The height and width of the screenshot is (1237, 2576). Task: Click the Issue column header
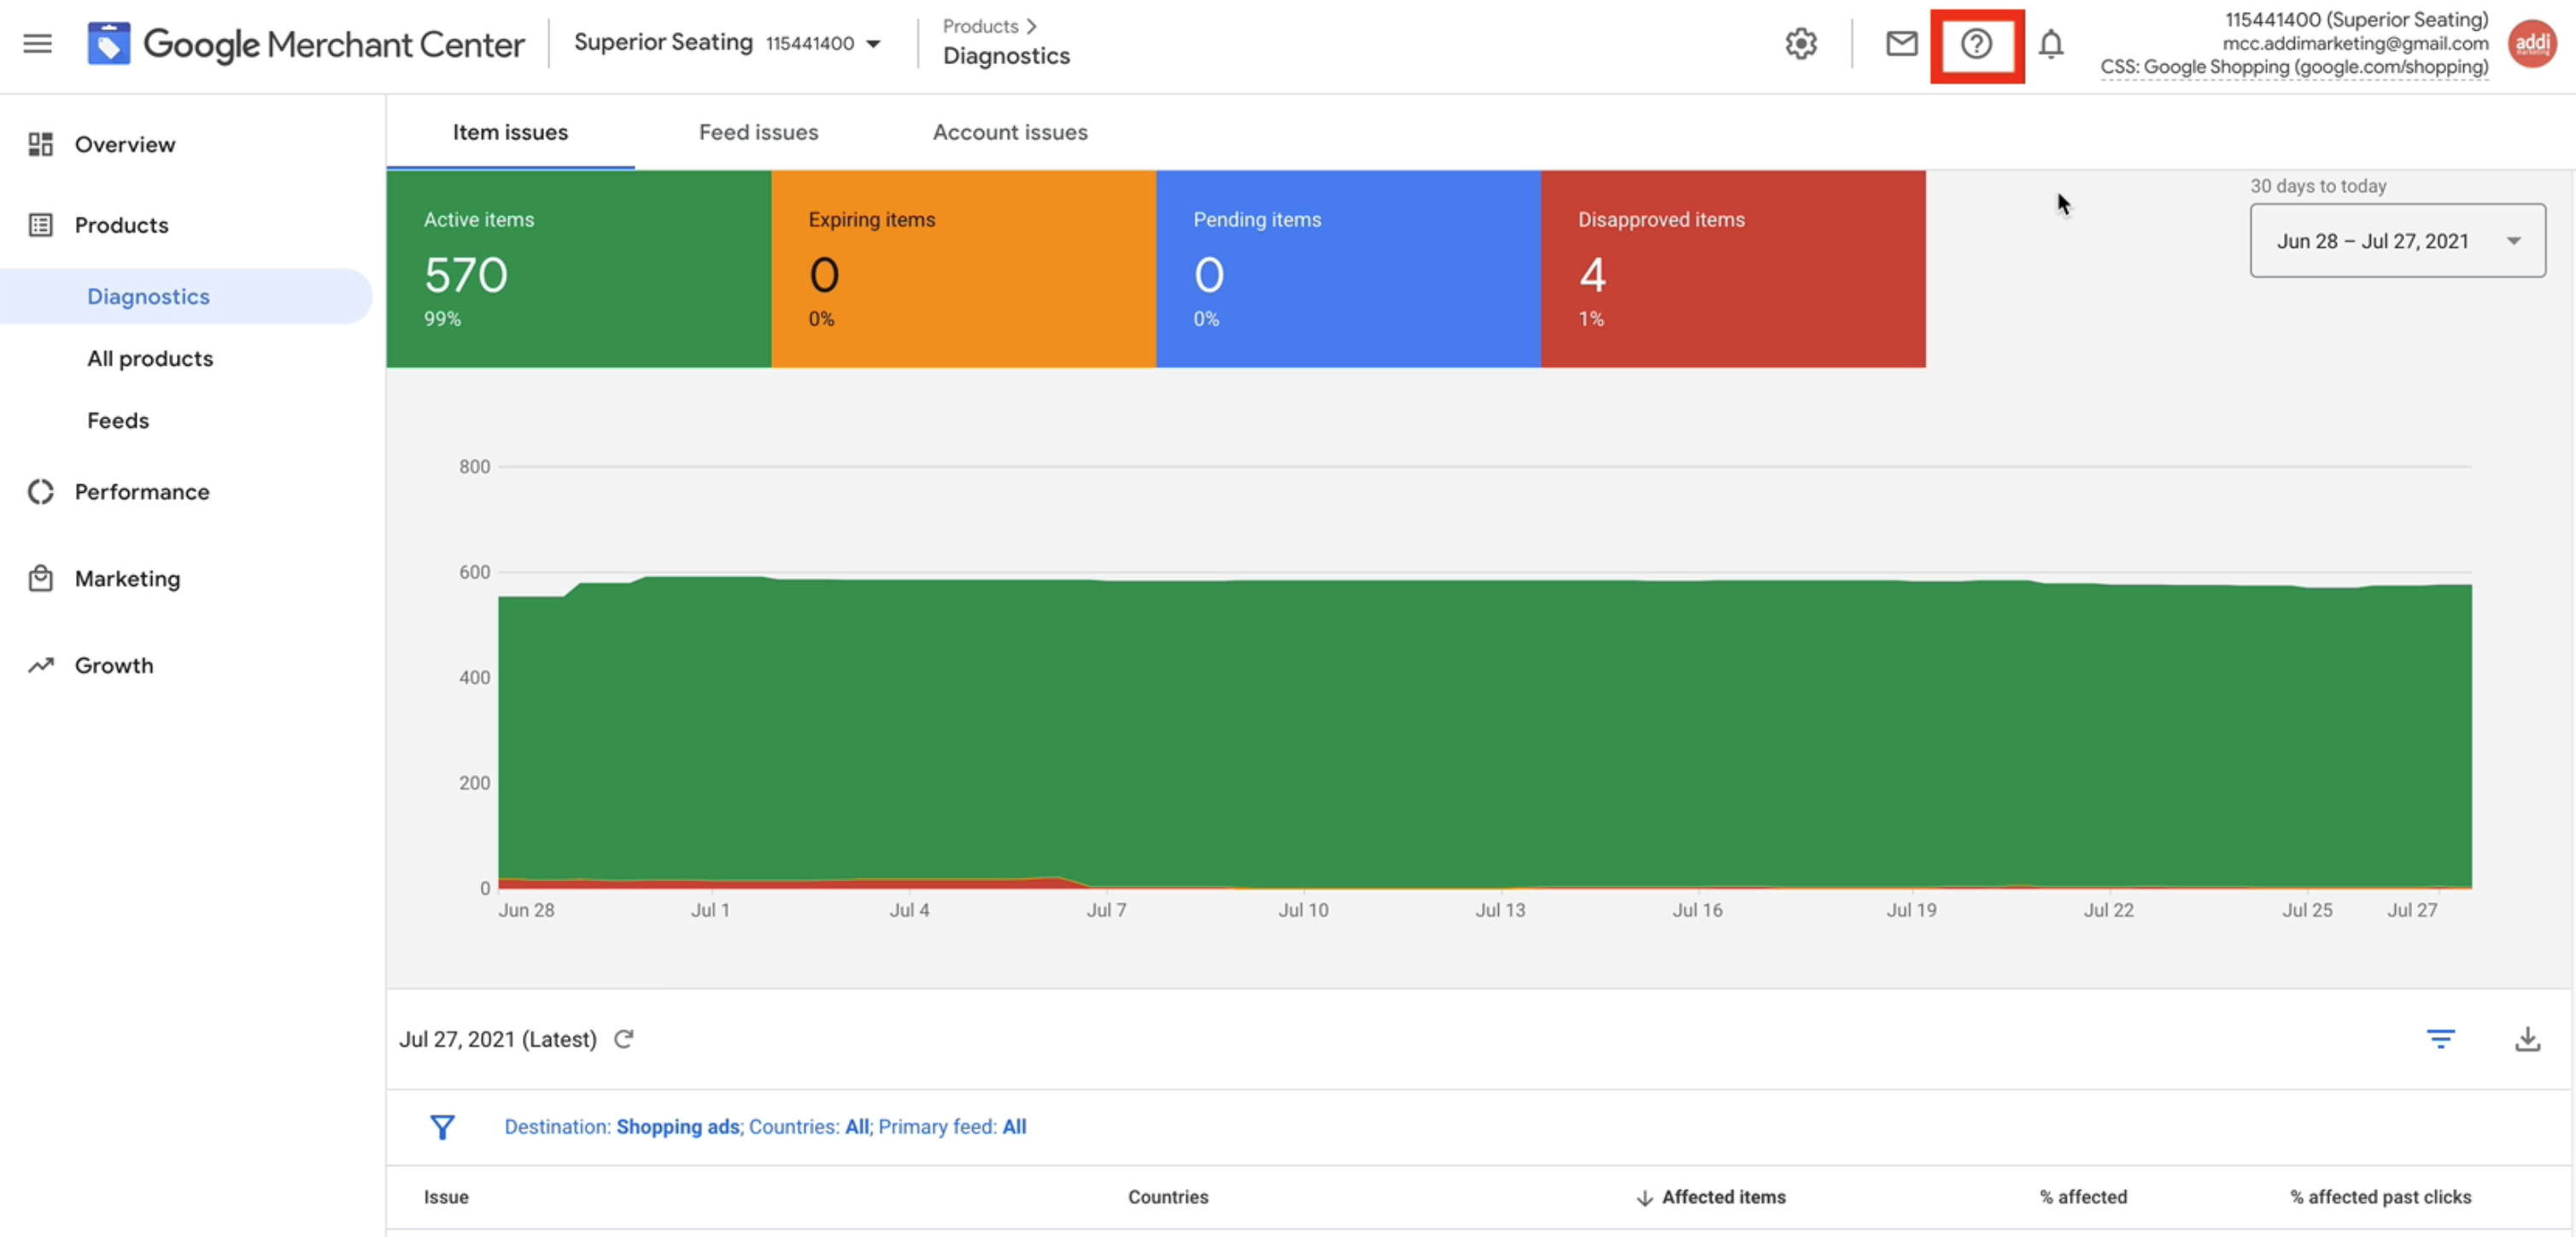point(446,1197)
